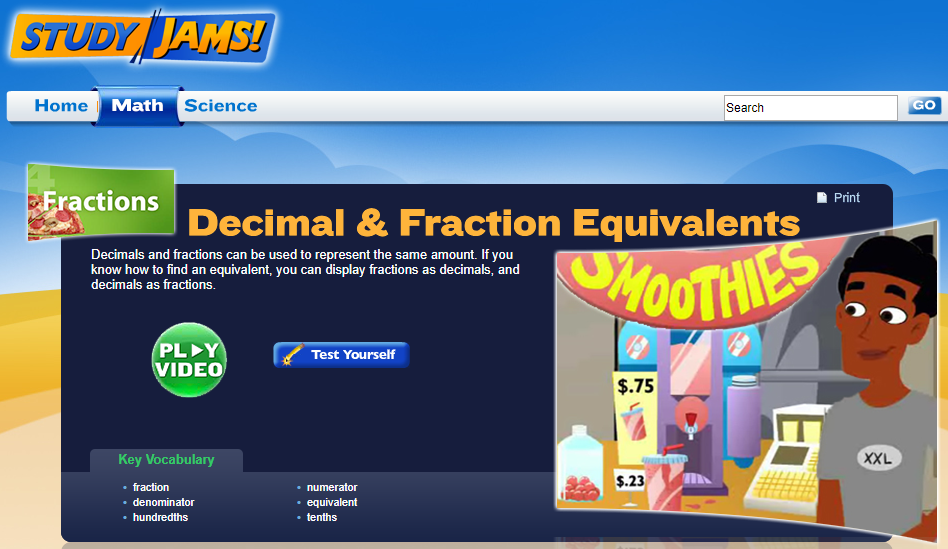Viewport: 948px width, 549px height.
Task: Click the Print link text
Action: [x=846, y=198]
